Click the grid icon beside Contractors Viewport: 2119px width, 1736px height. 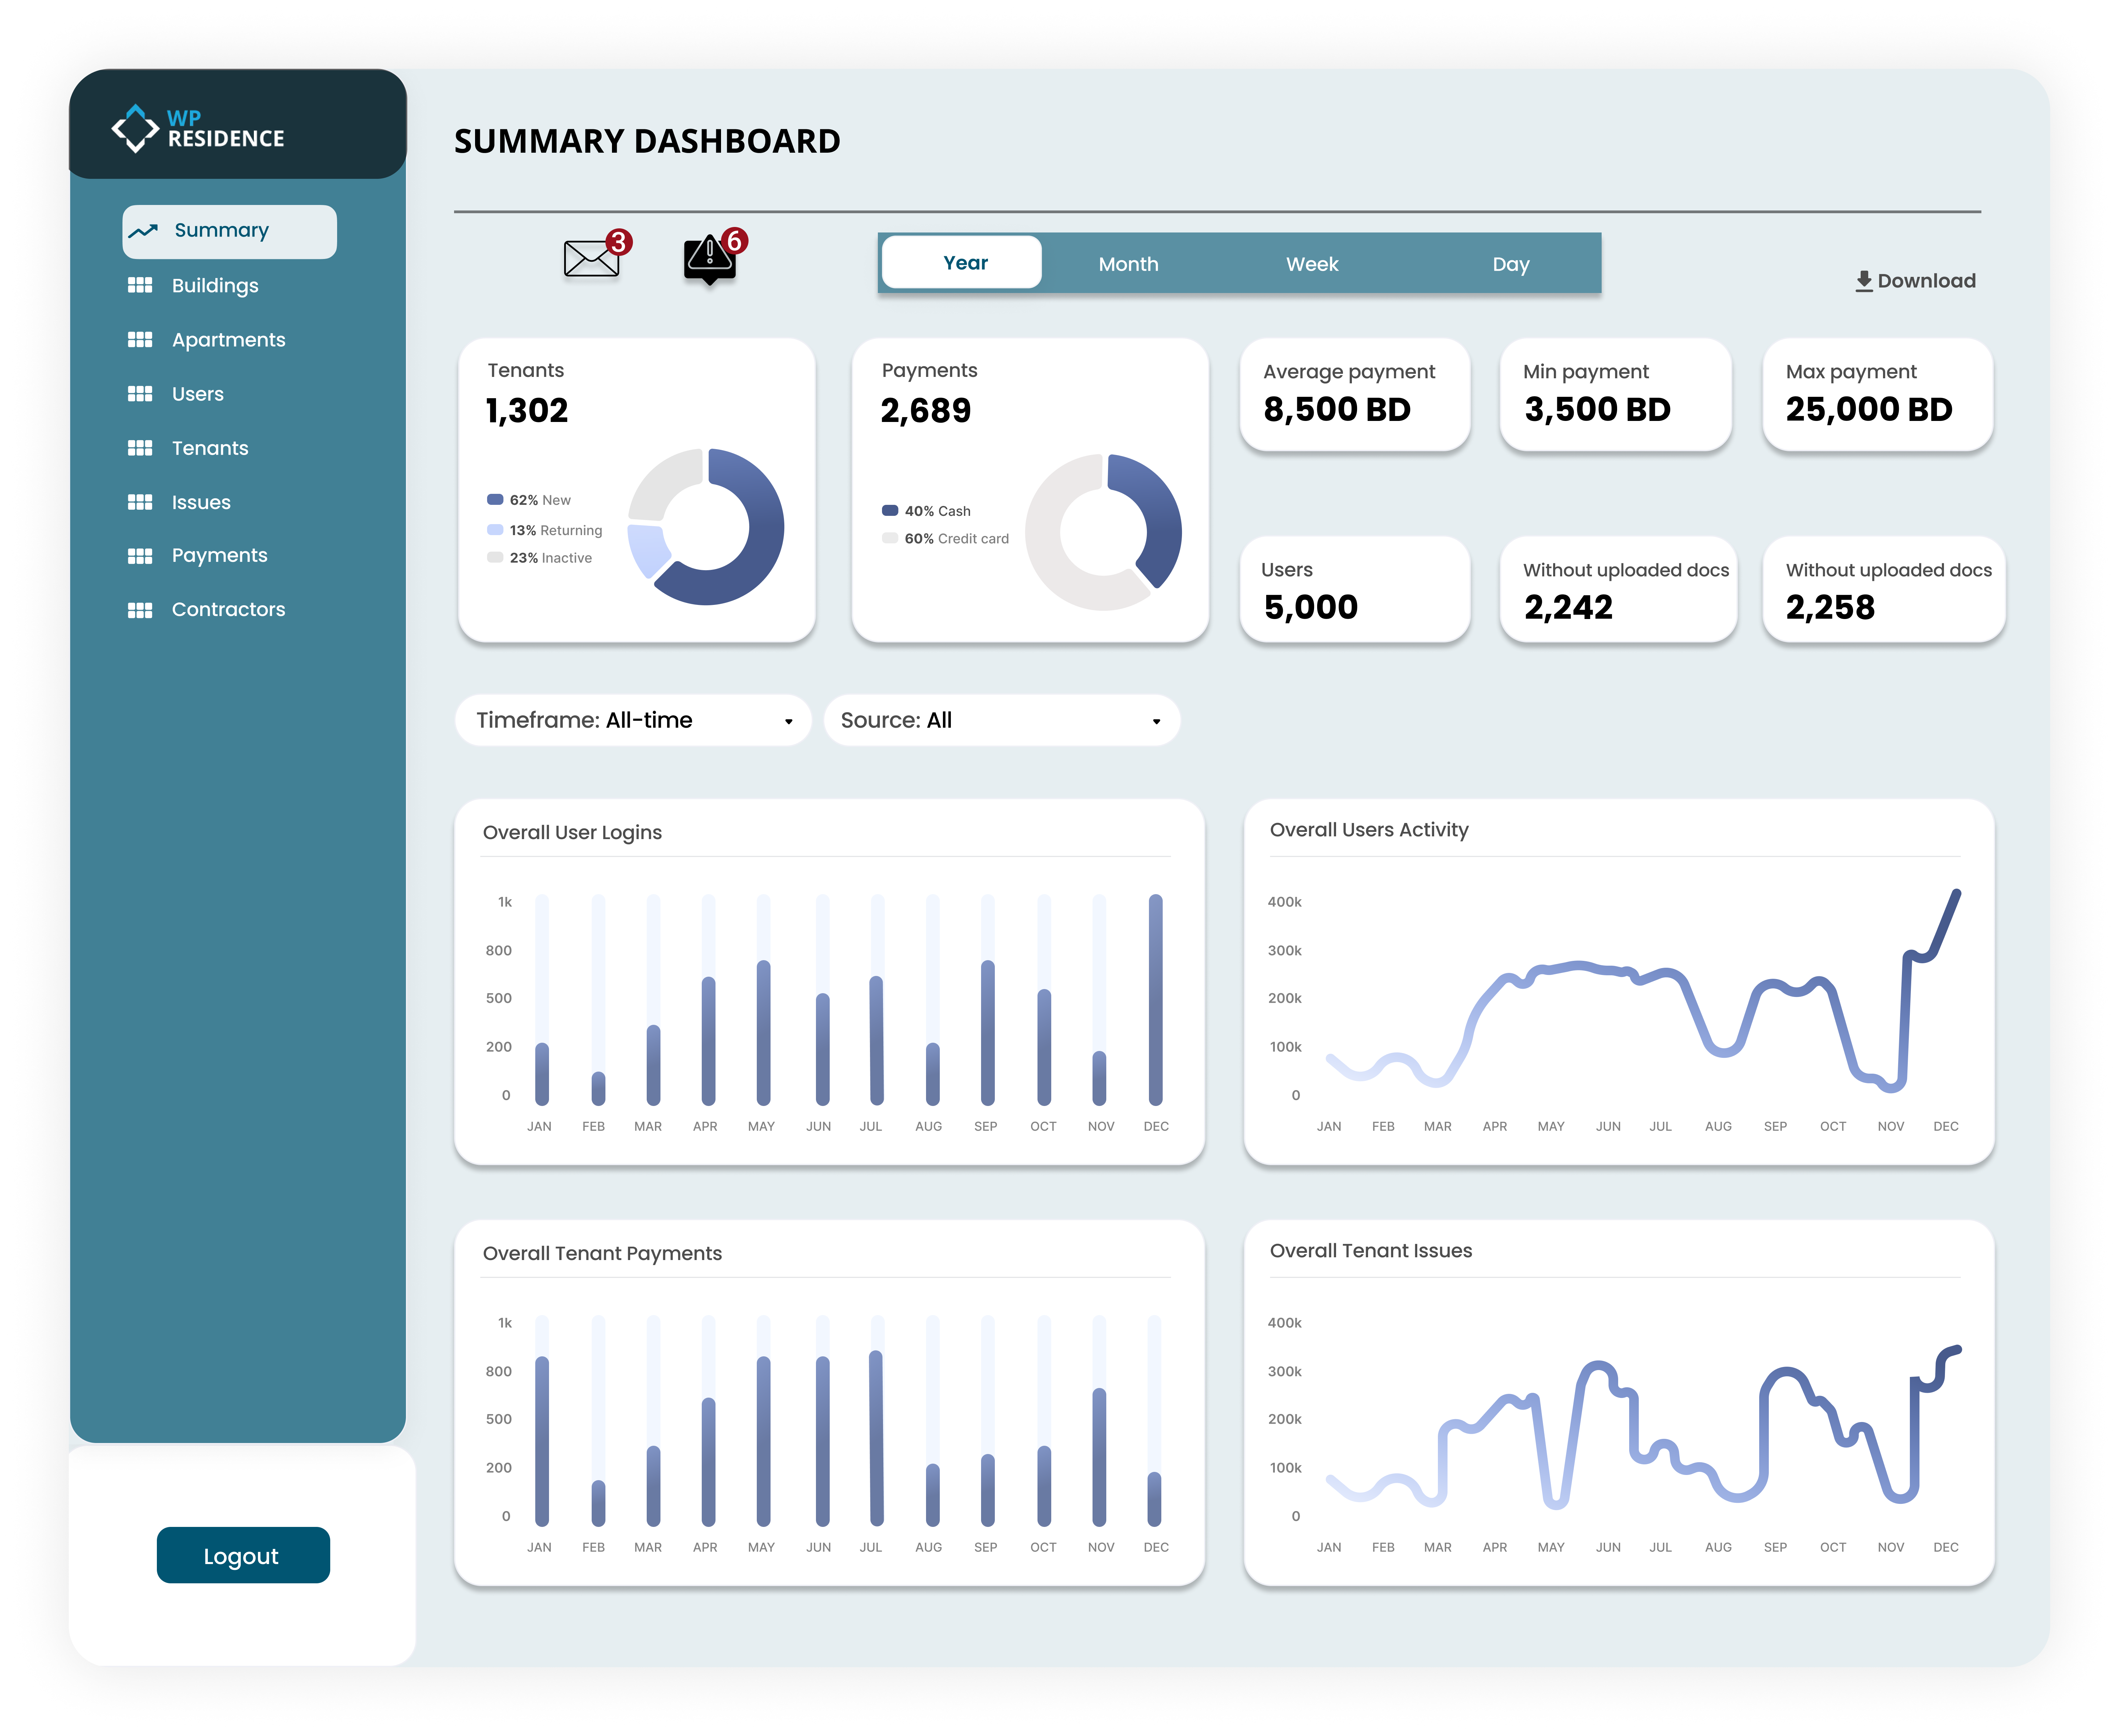pos(140,610)
